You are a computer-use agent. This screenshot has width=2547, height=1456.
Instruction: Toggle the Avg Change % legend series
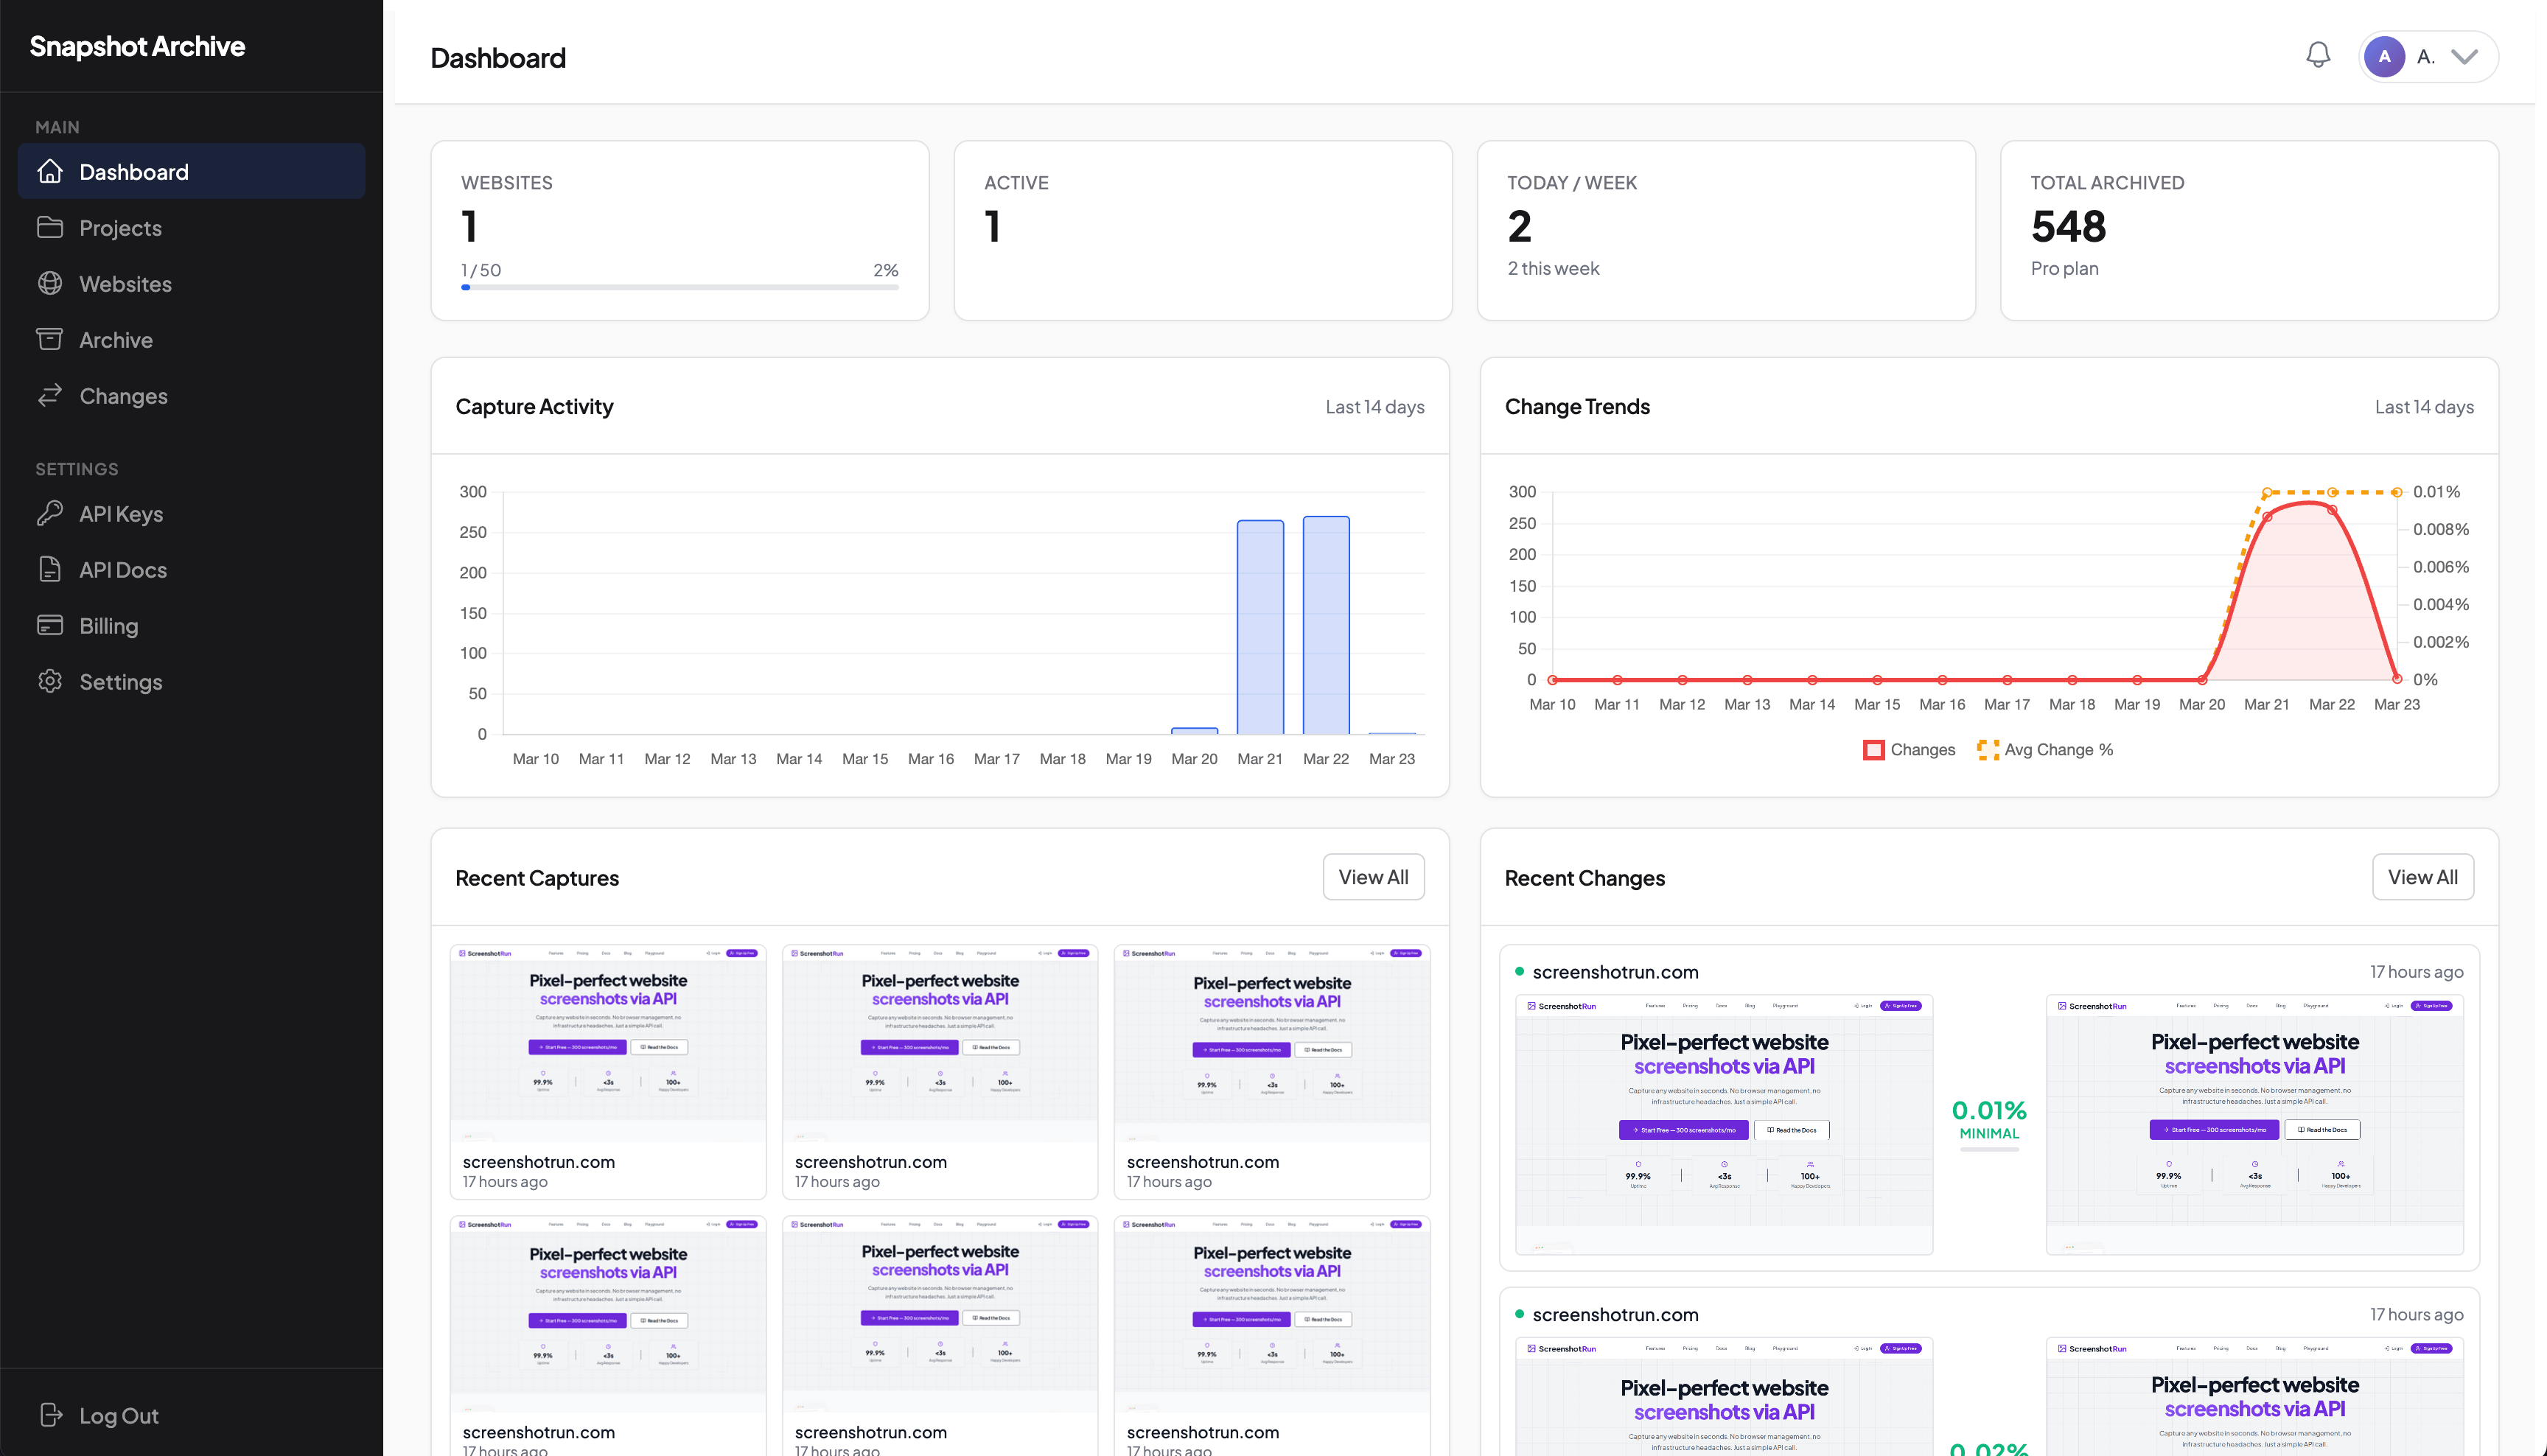tap(2046, 749)
